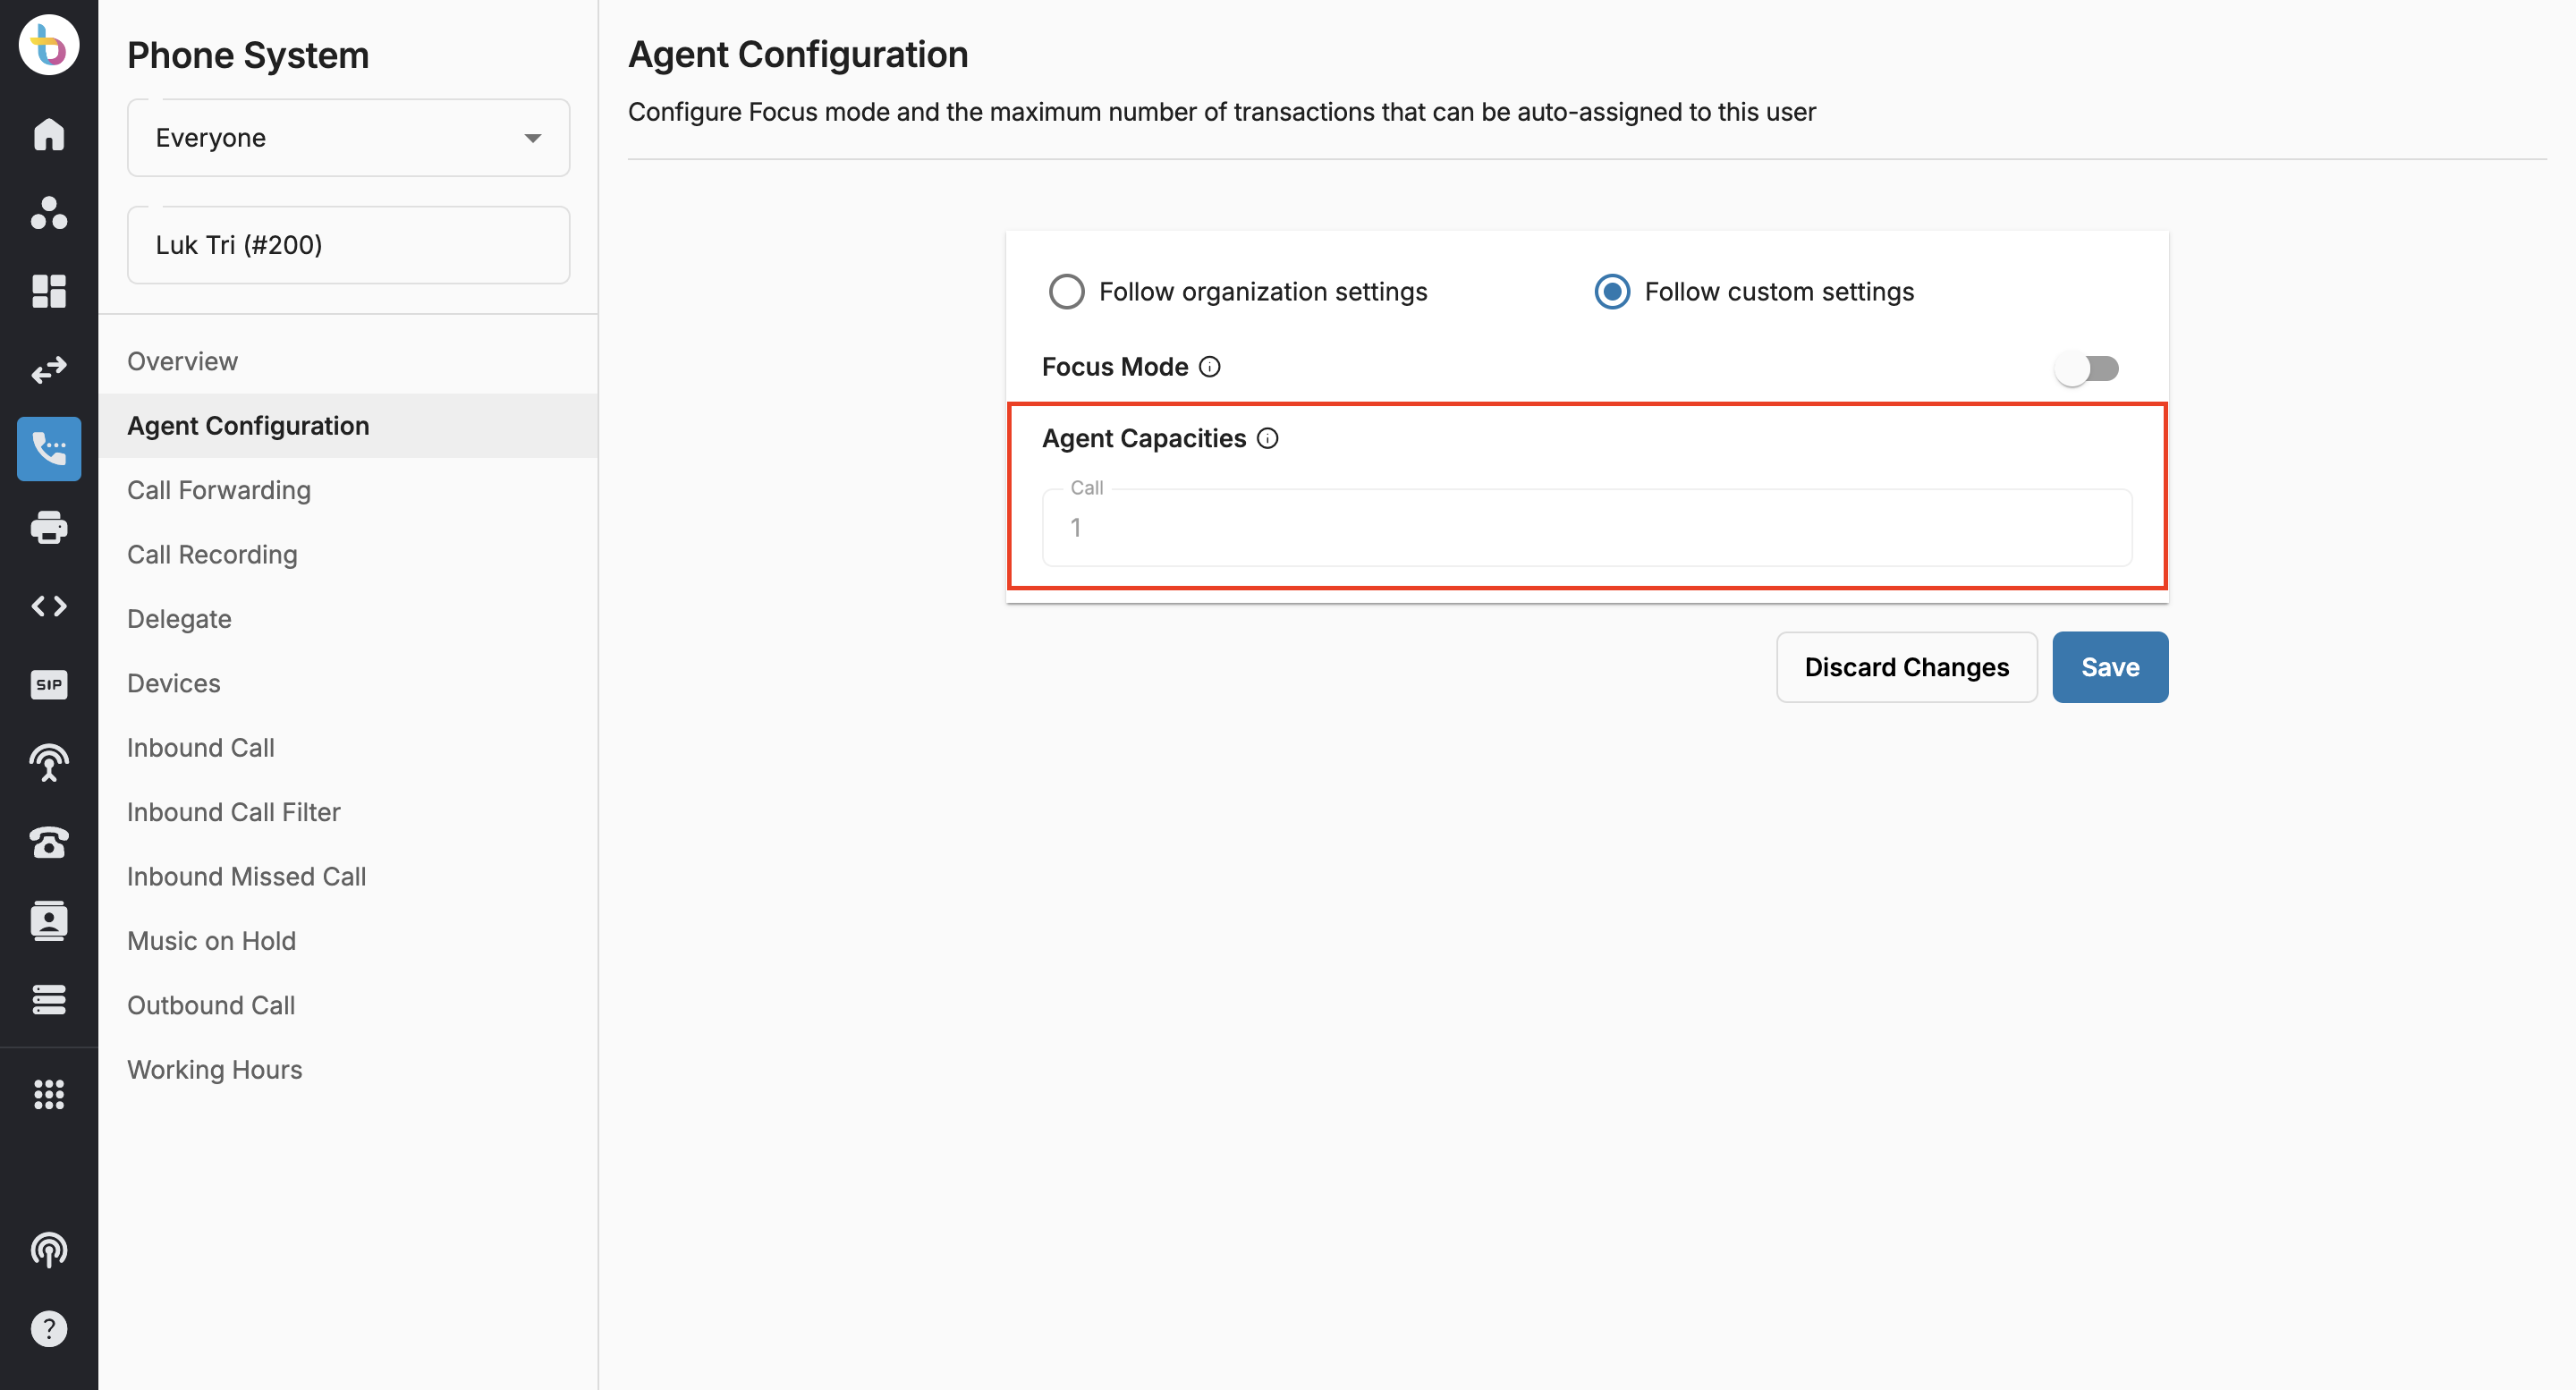The width and height of the screenshot is (2576, 1390).
Task: Open the help question mark icon
Action: point(48,1328)
